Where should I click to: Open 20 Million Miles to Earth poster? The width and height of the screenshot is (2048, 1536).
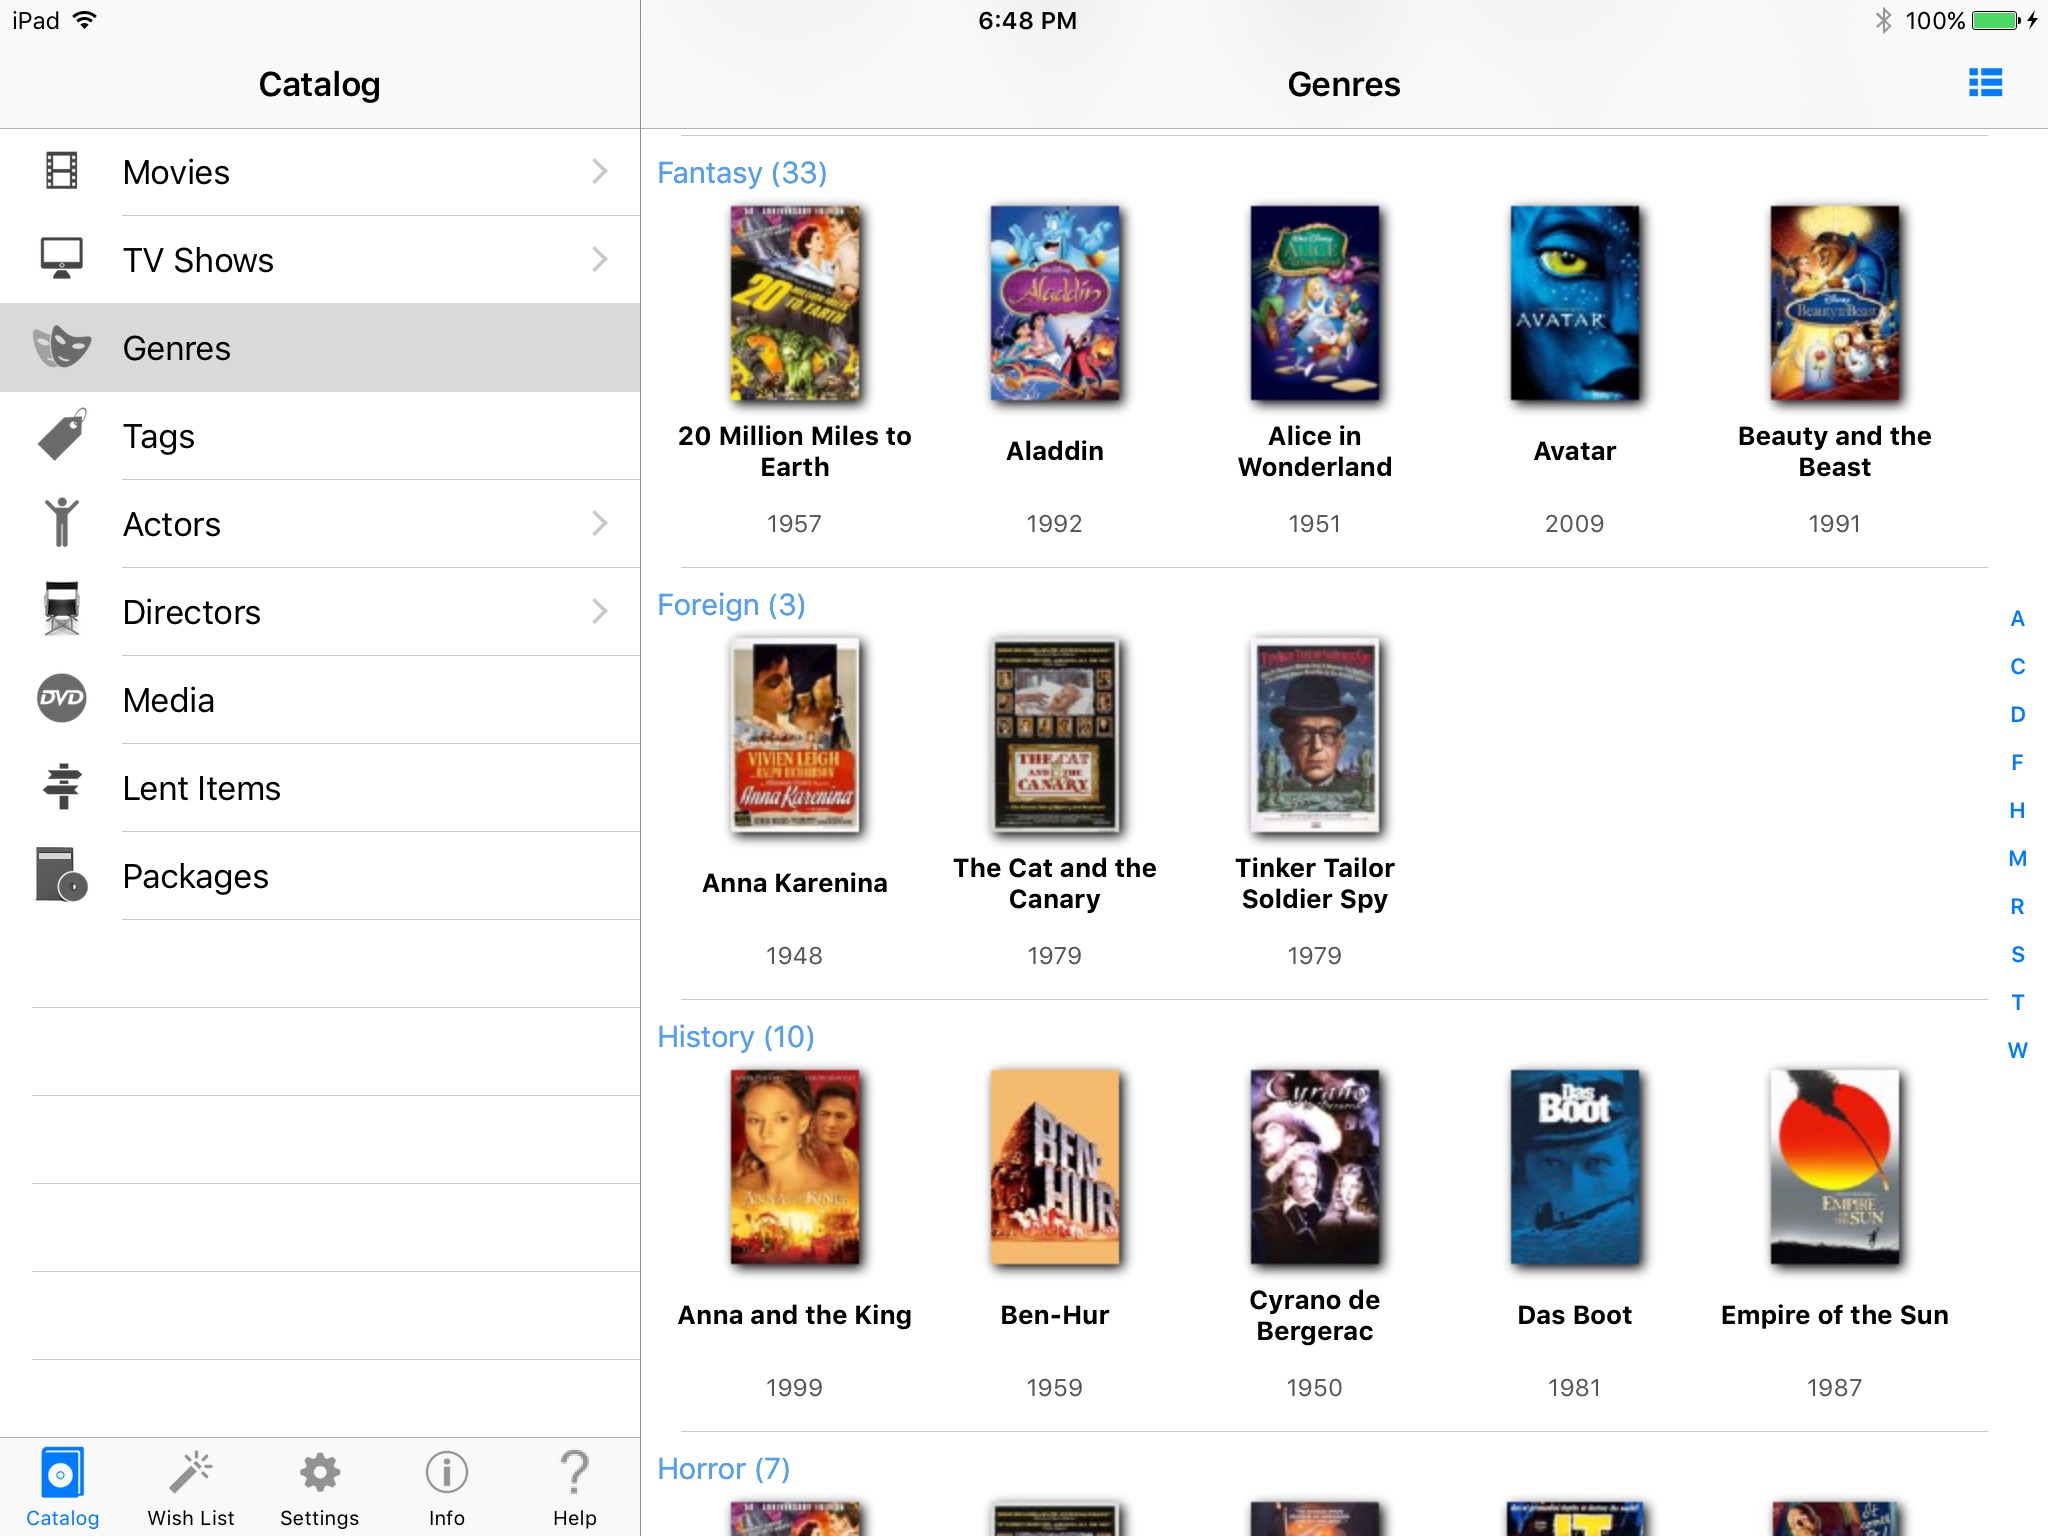point(795,303)
